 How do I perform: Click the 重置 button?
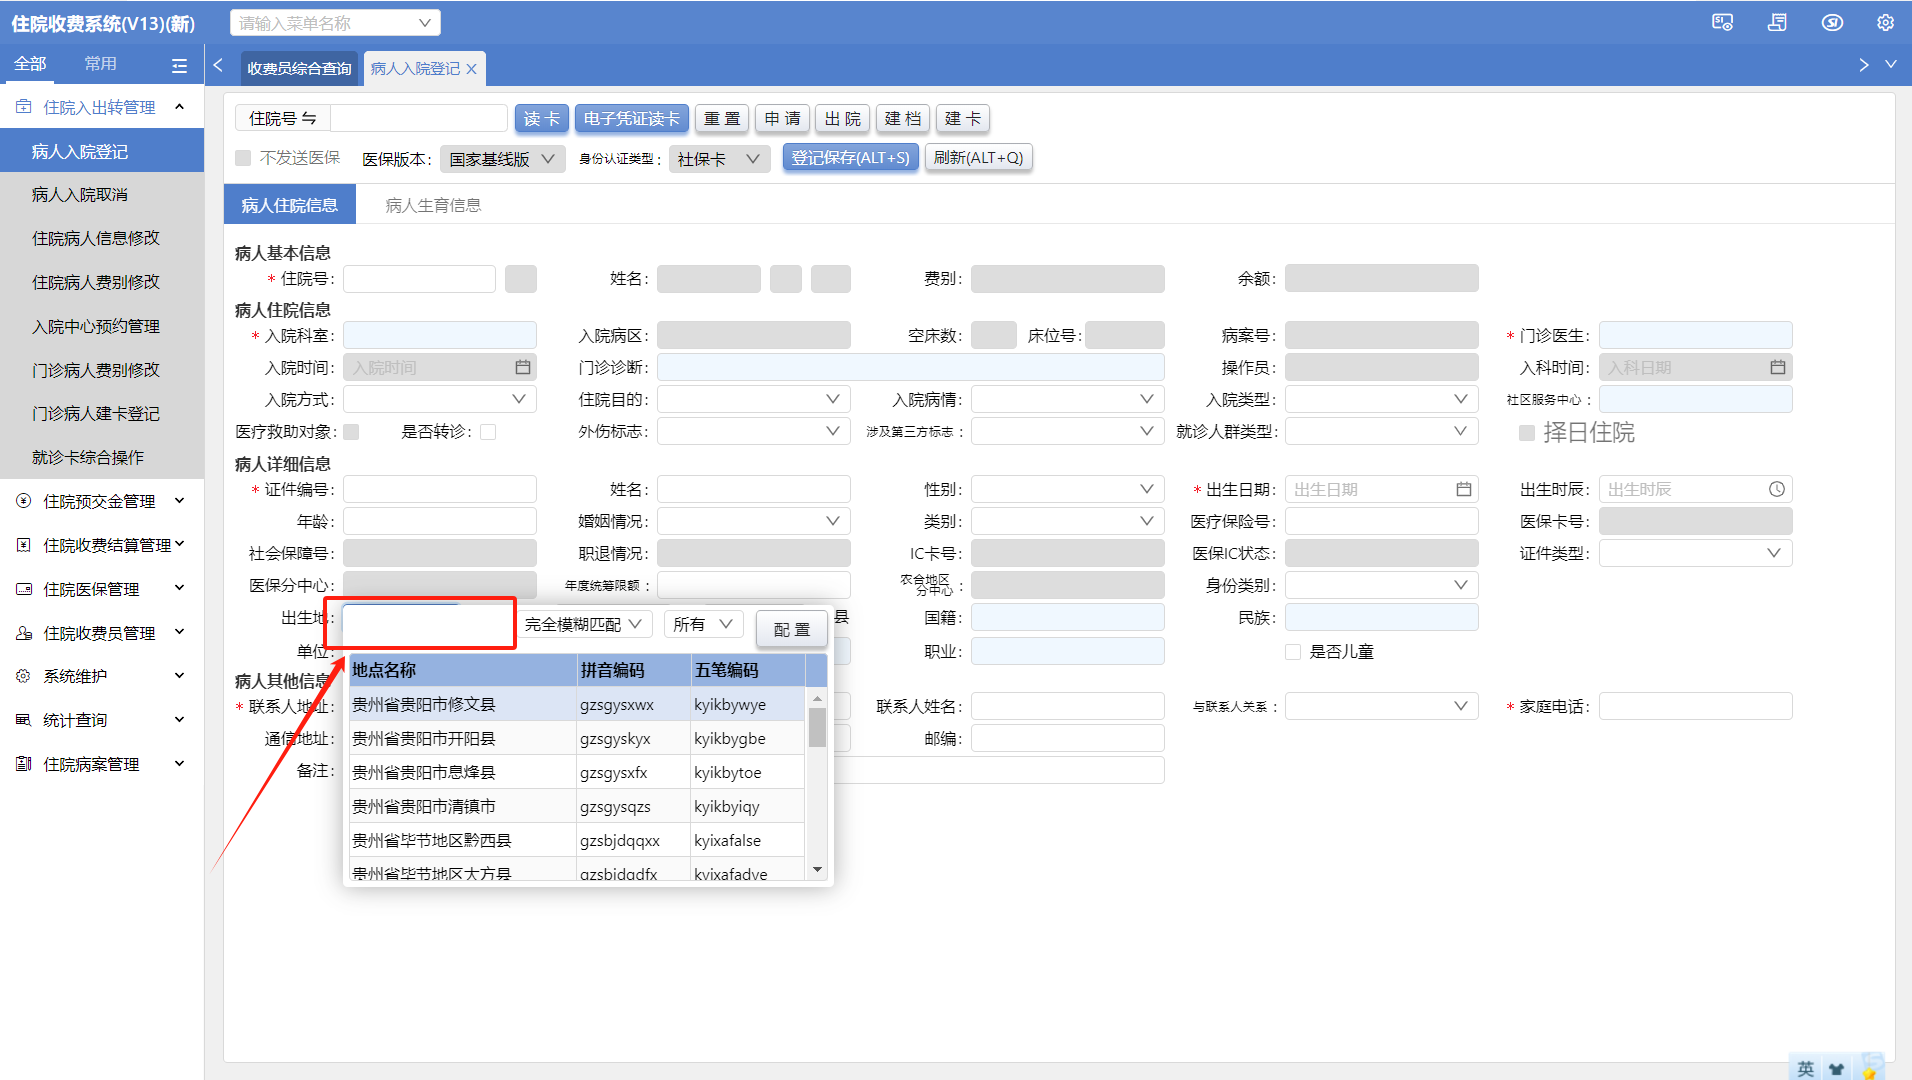(x=722, y=119)
